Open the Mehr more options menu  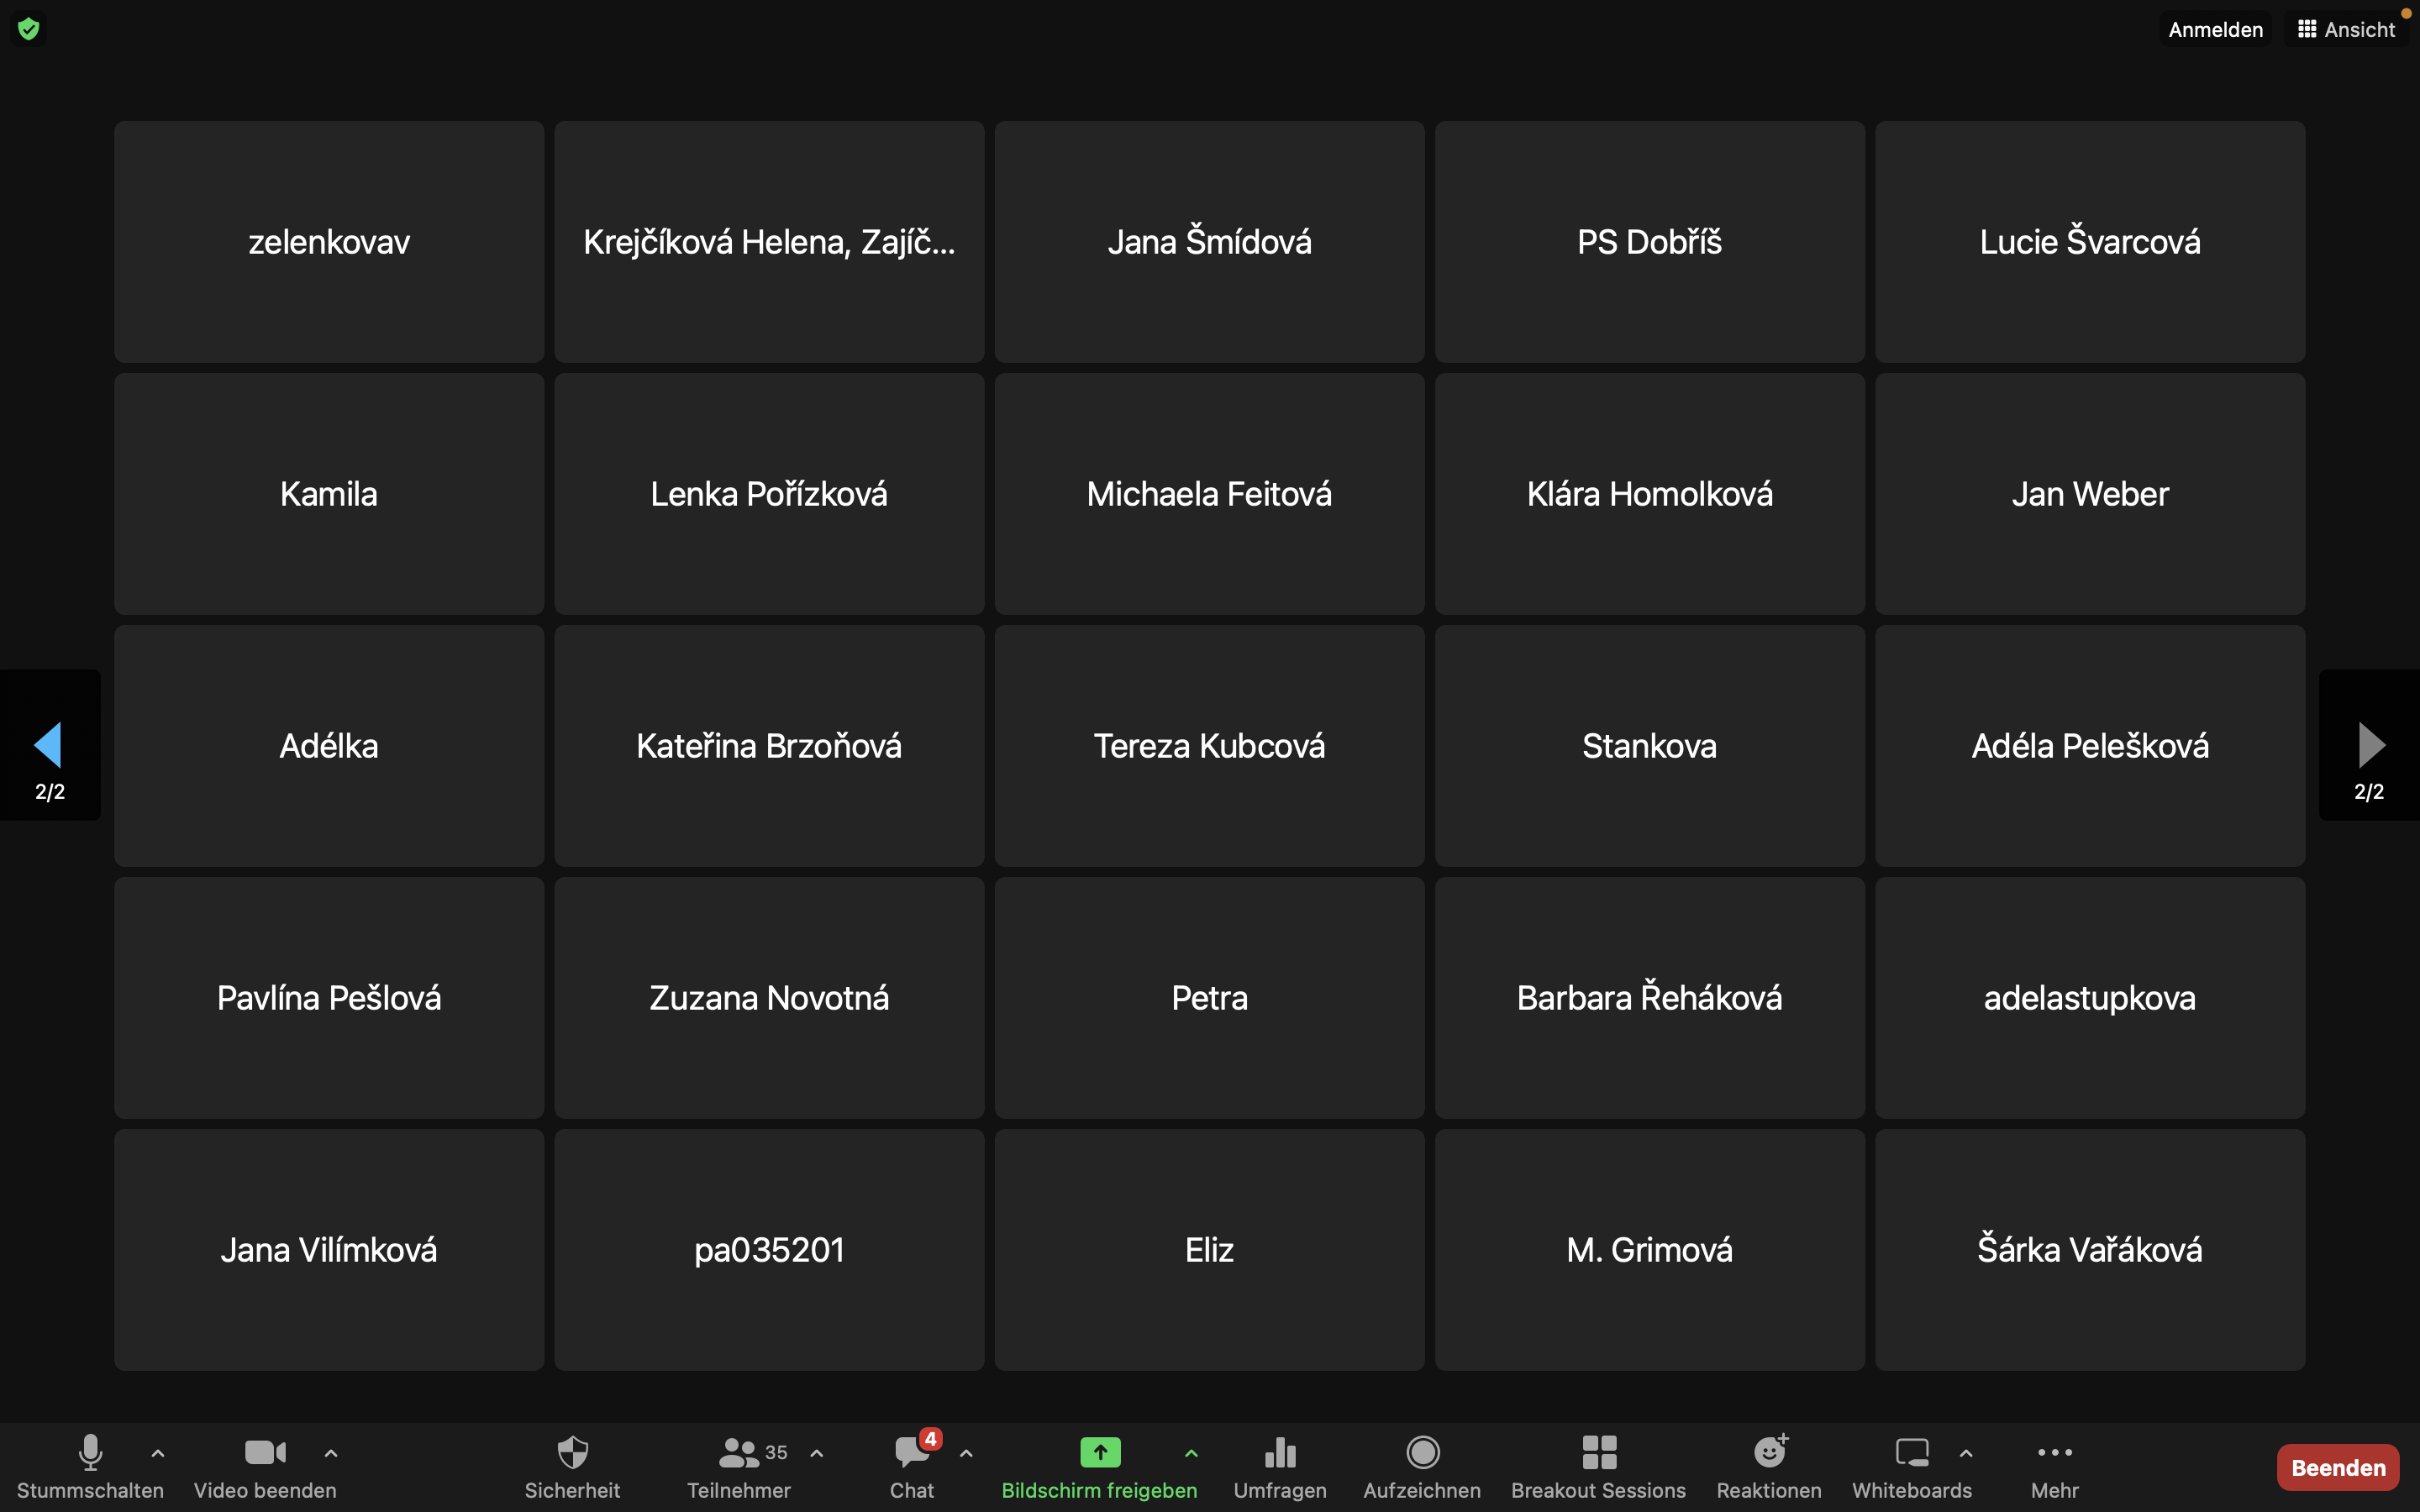(x=2054, y=1465)
